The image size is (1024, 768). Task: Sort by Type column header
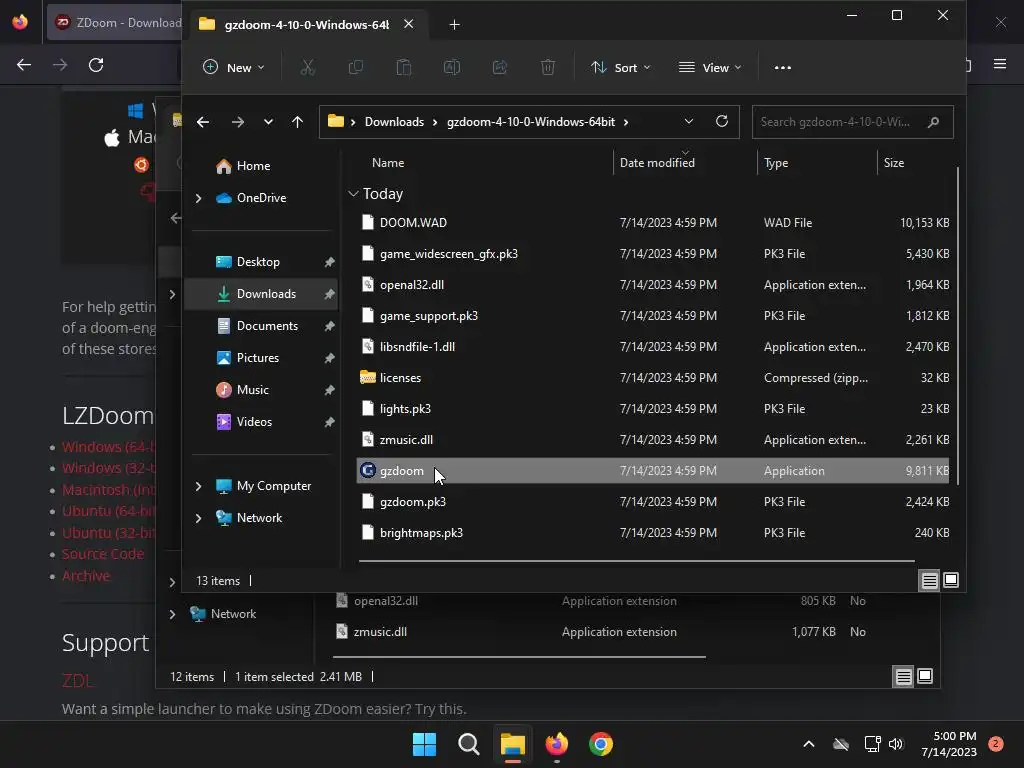tap(776, 163)
